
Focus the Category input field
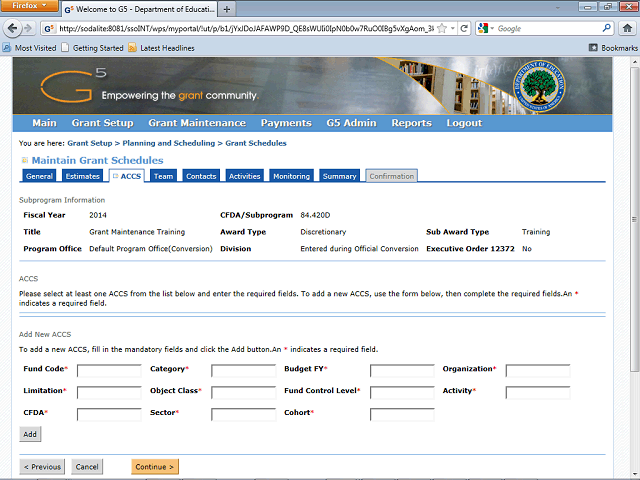click(x=243, y=371)
